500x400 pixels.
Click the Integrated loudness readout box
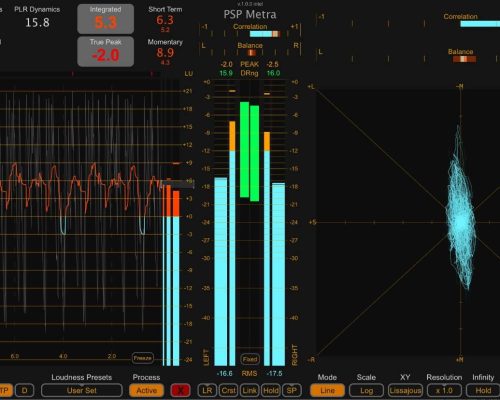coord(106,19)
